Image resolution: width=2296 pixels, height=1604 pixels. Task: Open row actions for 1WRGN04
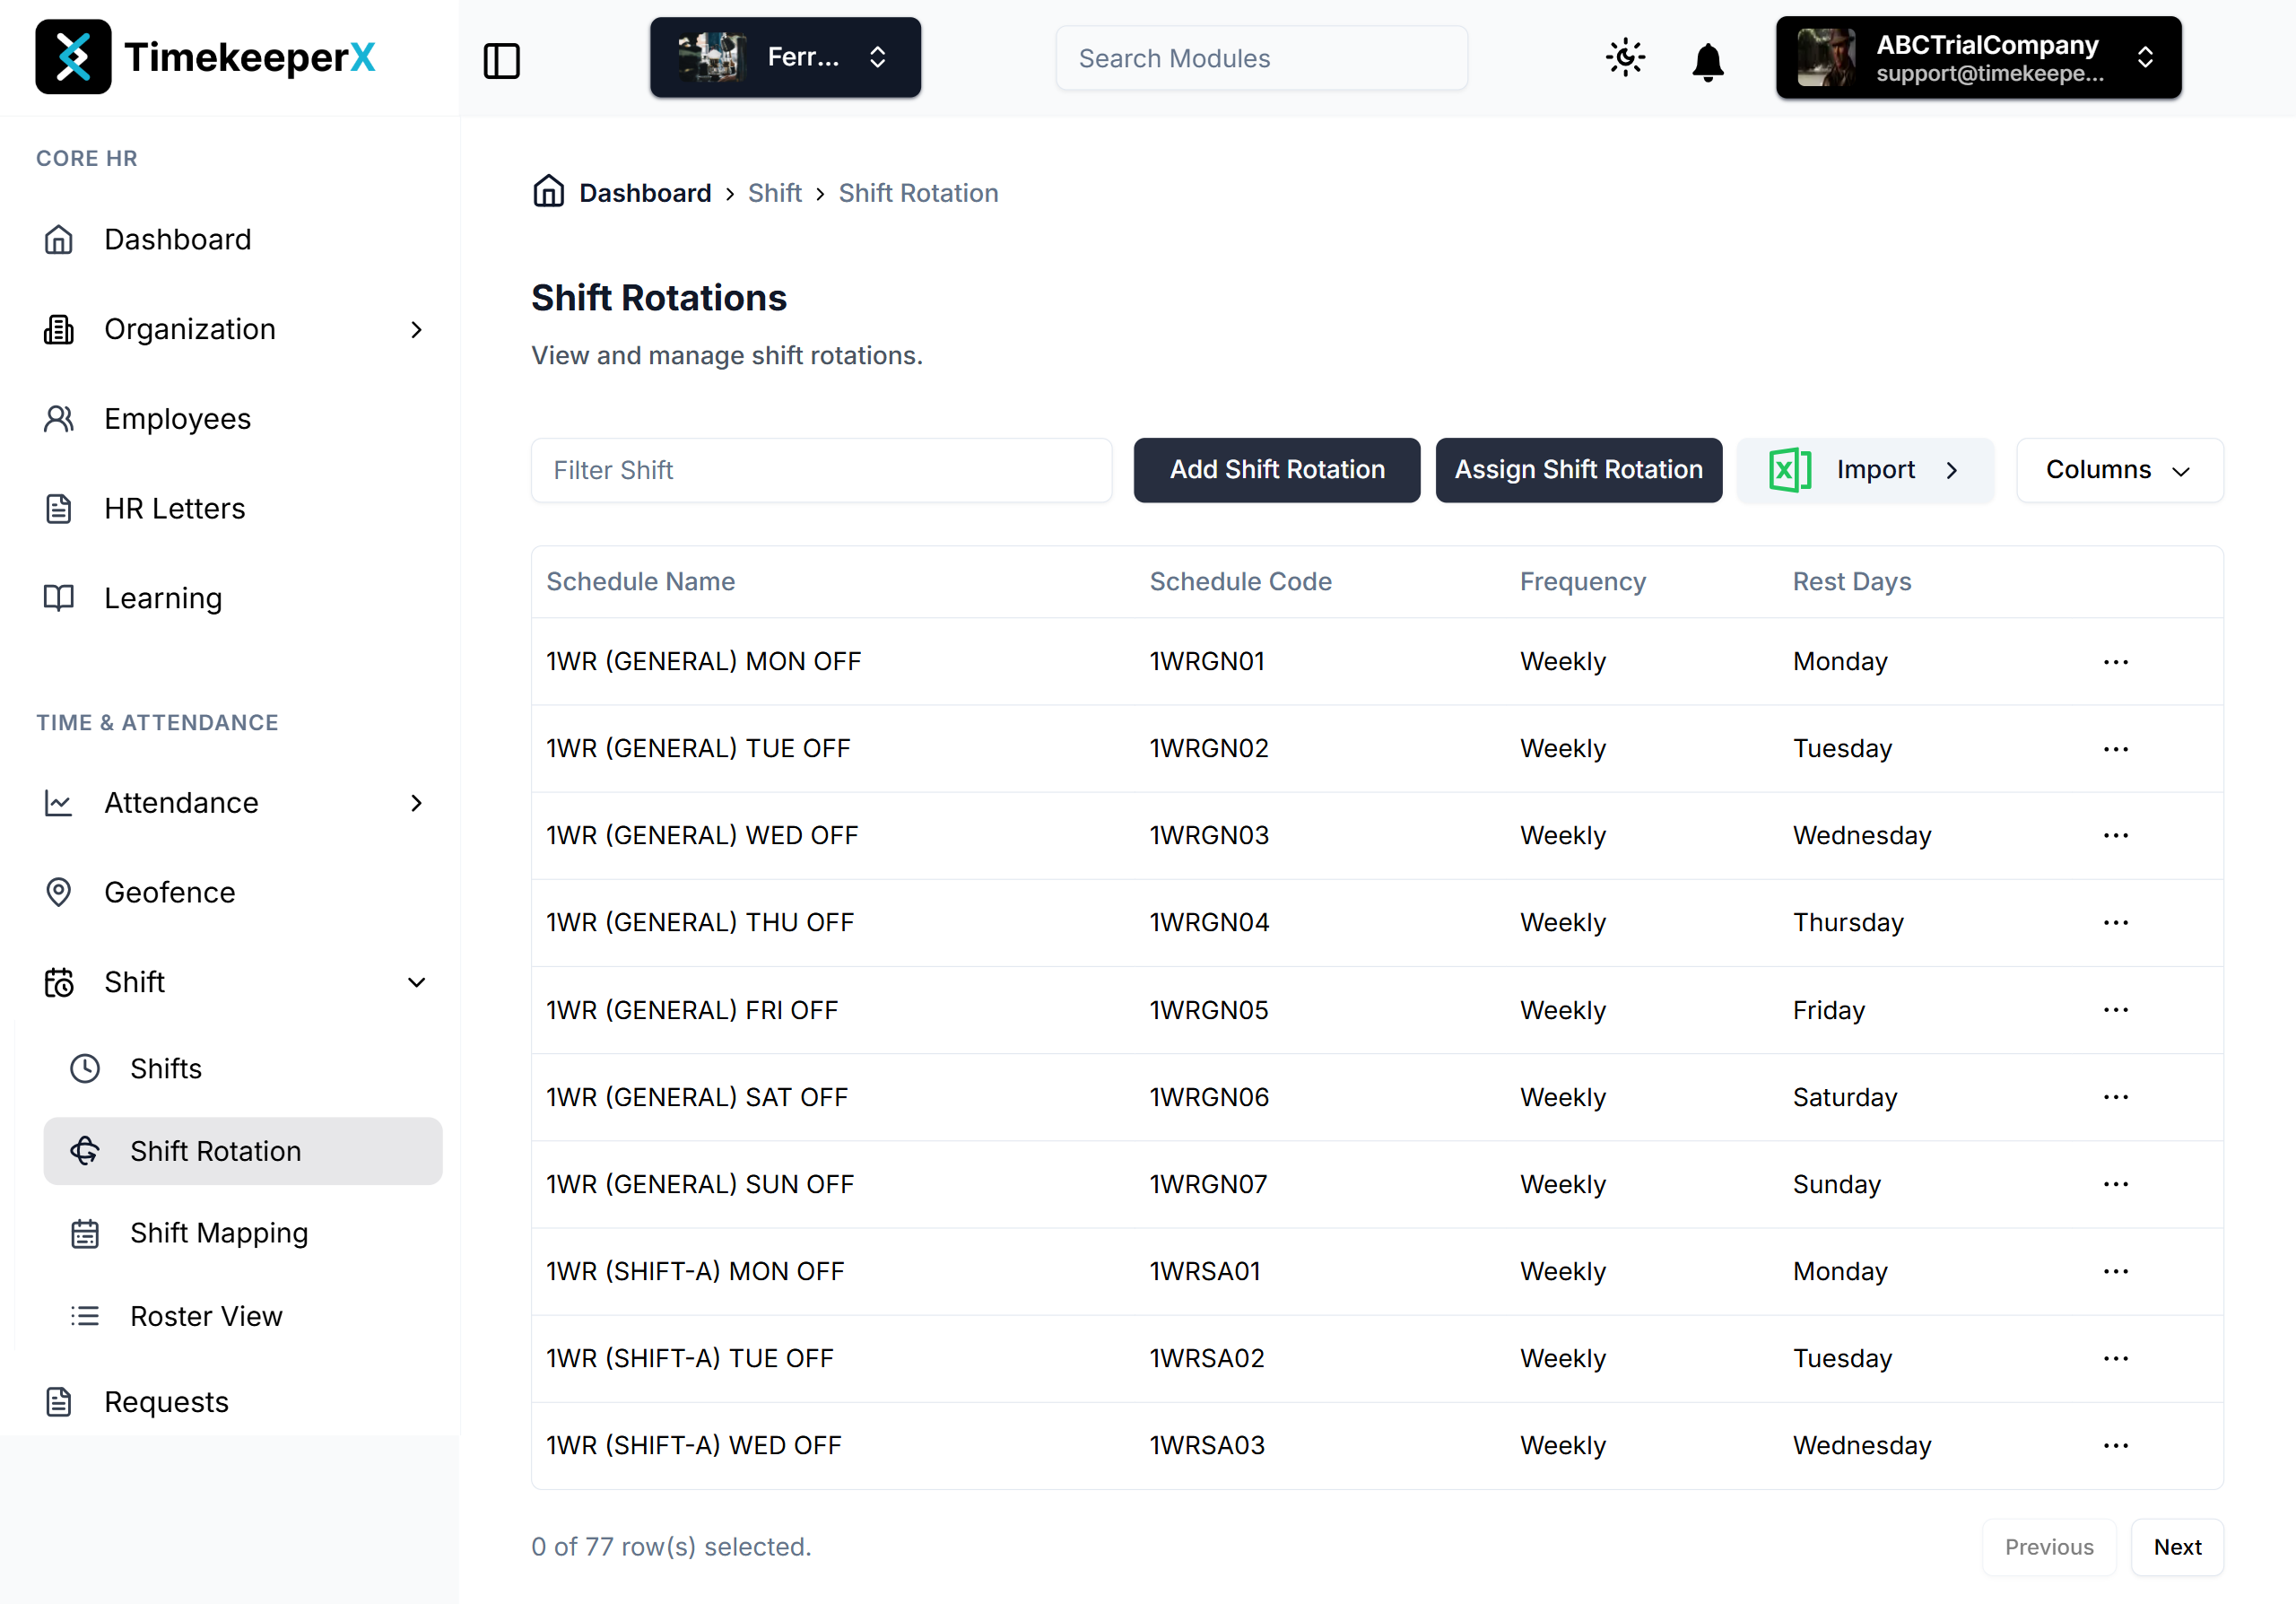2115,922
